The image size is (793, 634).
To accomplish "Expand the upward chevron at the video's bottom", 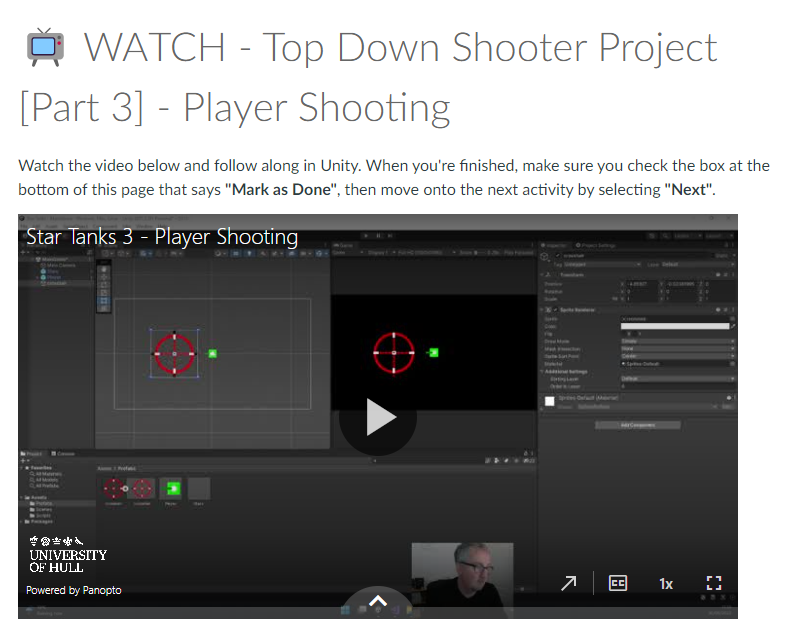I will point(378,601).
